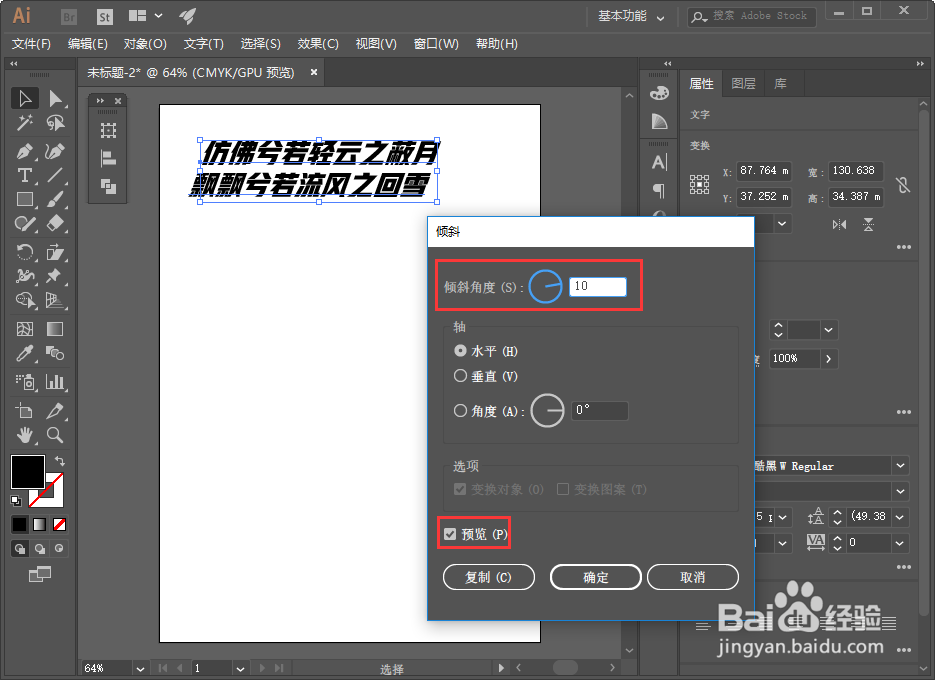Select the Pen tool
This screenshot has width=935, height=680.
23,149
